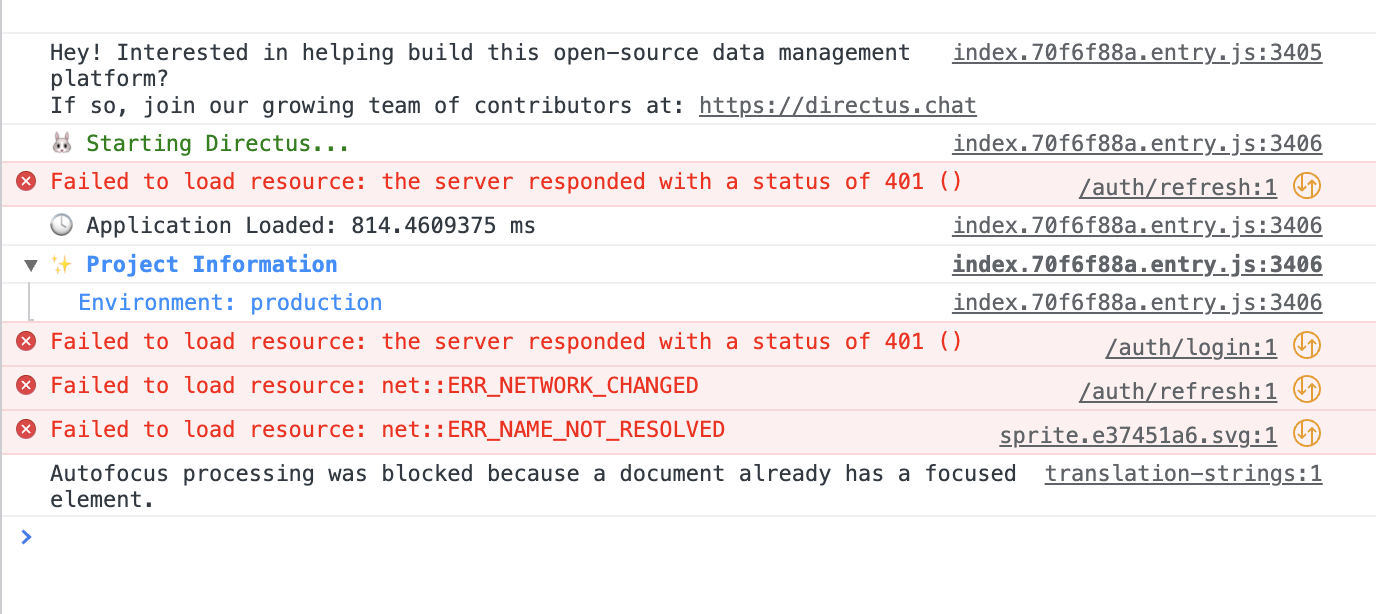This screenshot has height=614, width=1376.
Task: Select the 'Autofocus processing was blocked' message
Action: [533, 486]
